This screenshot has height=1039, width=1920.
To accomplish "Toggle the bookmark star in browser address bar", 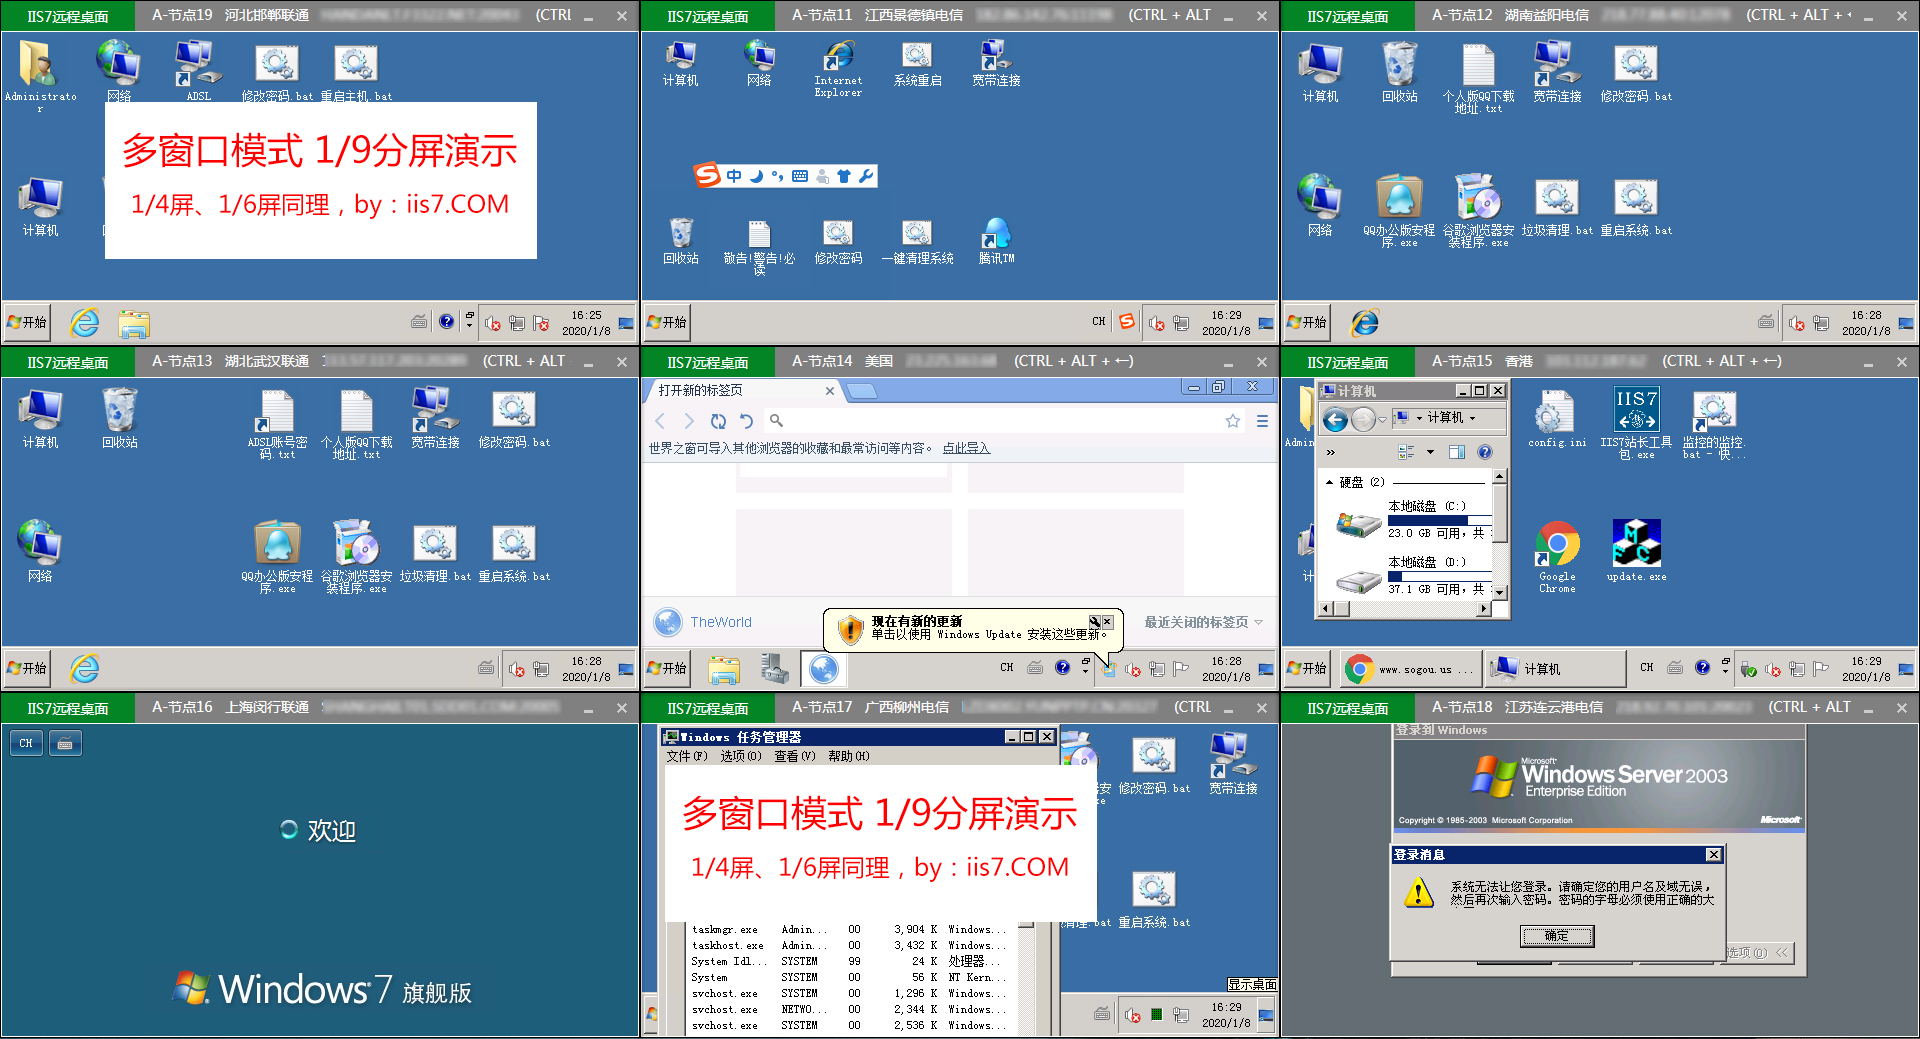I will [x=1233, y=421].
